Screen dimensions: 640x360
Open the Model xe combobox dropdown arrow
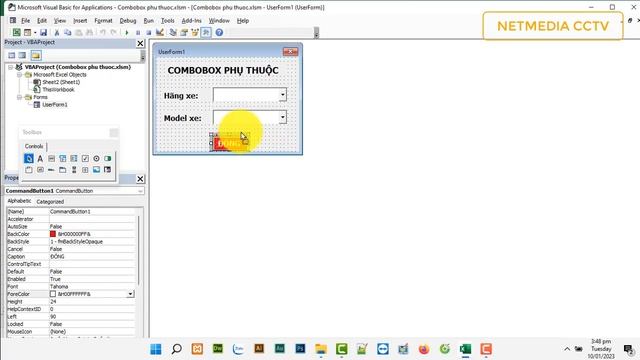point(282,117)
